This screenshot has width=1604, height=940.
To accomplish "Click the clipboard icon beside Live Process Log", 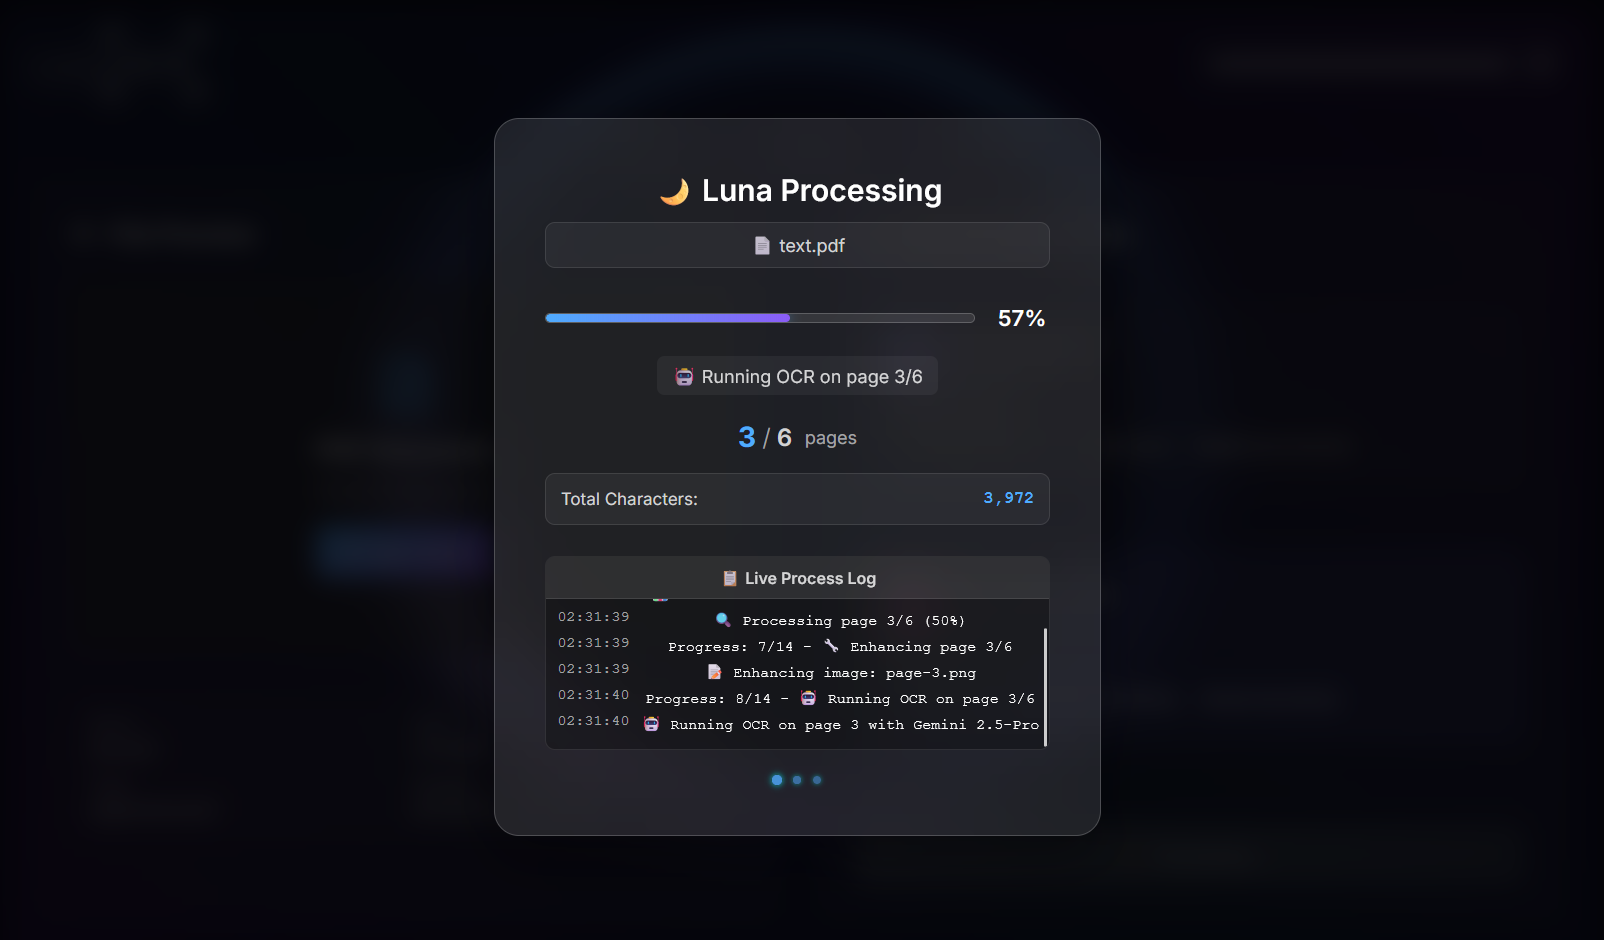I will 730,579.
